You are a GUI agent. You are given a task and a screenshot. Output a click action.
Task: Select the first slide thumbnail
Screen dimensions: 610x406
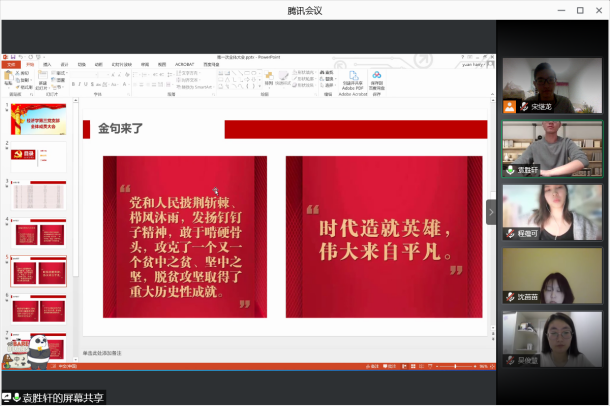pyautogui.click(x=38, y=121)
